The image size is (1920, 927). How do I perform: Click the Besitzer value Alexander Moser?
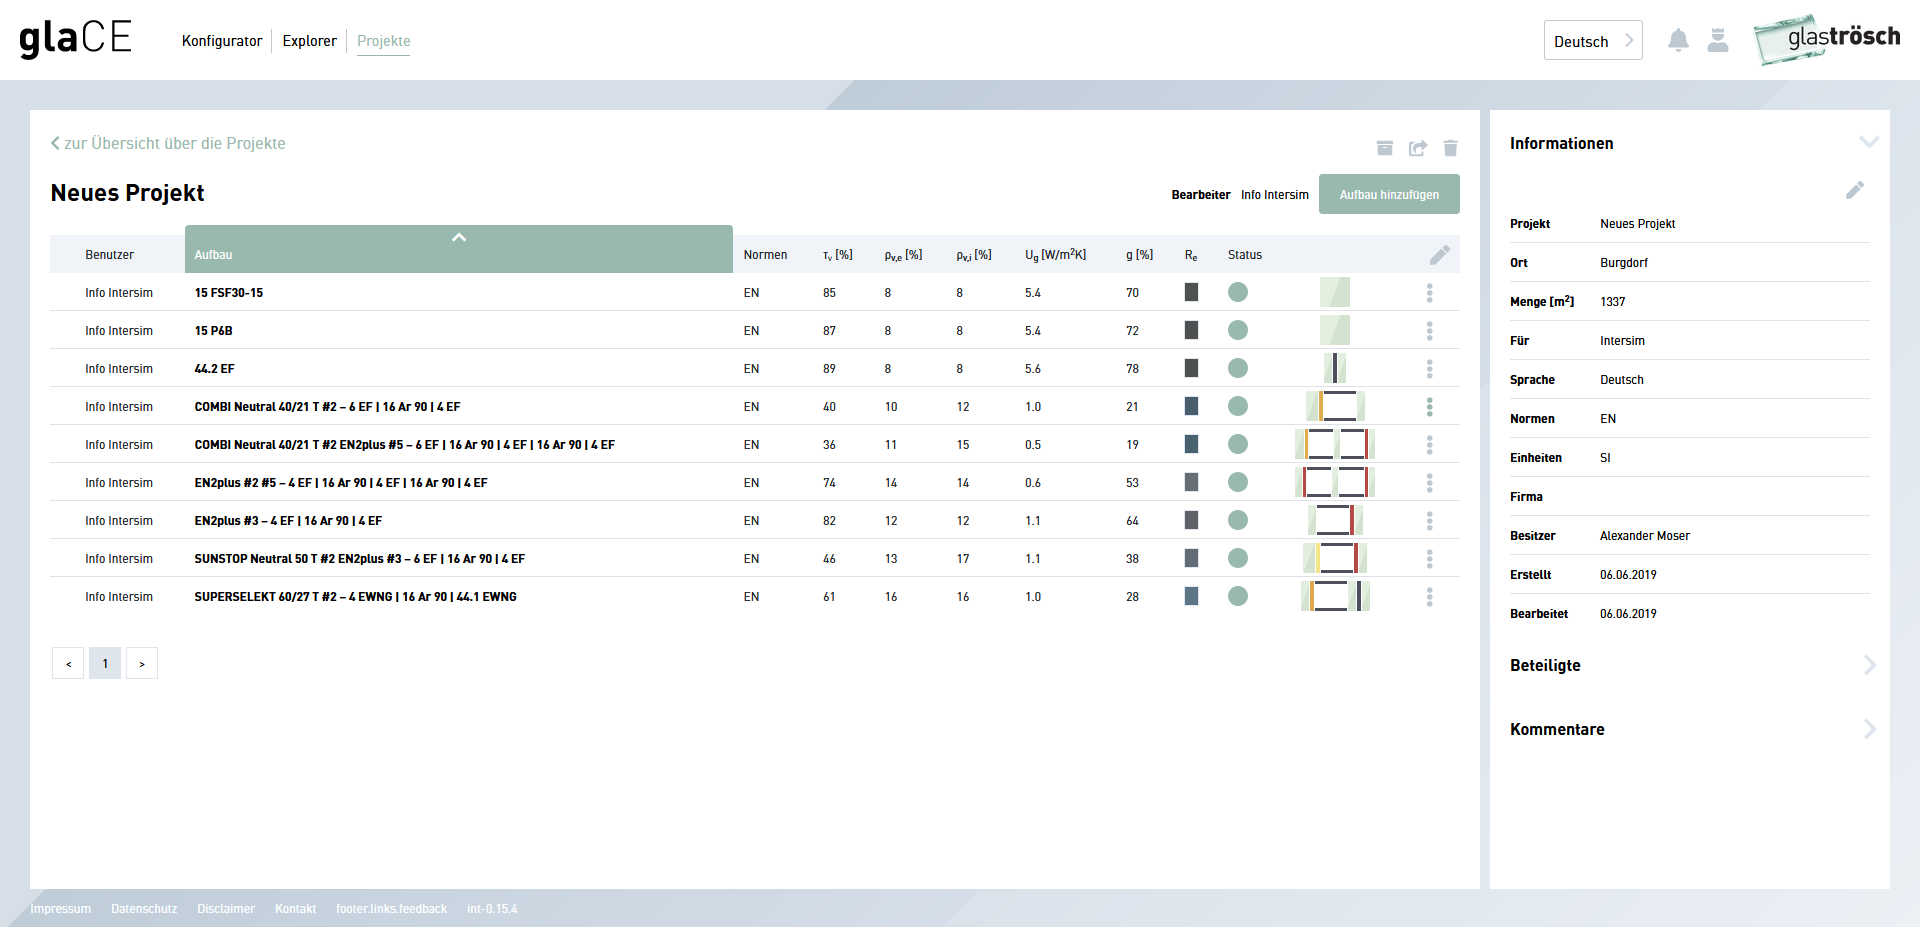(x=1645, y=536)
